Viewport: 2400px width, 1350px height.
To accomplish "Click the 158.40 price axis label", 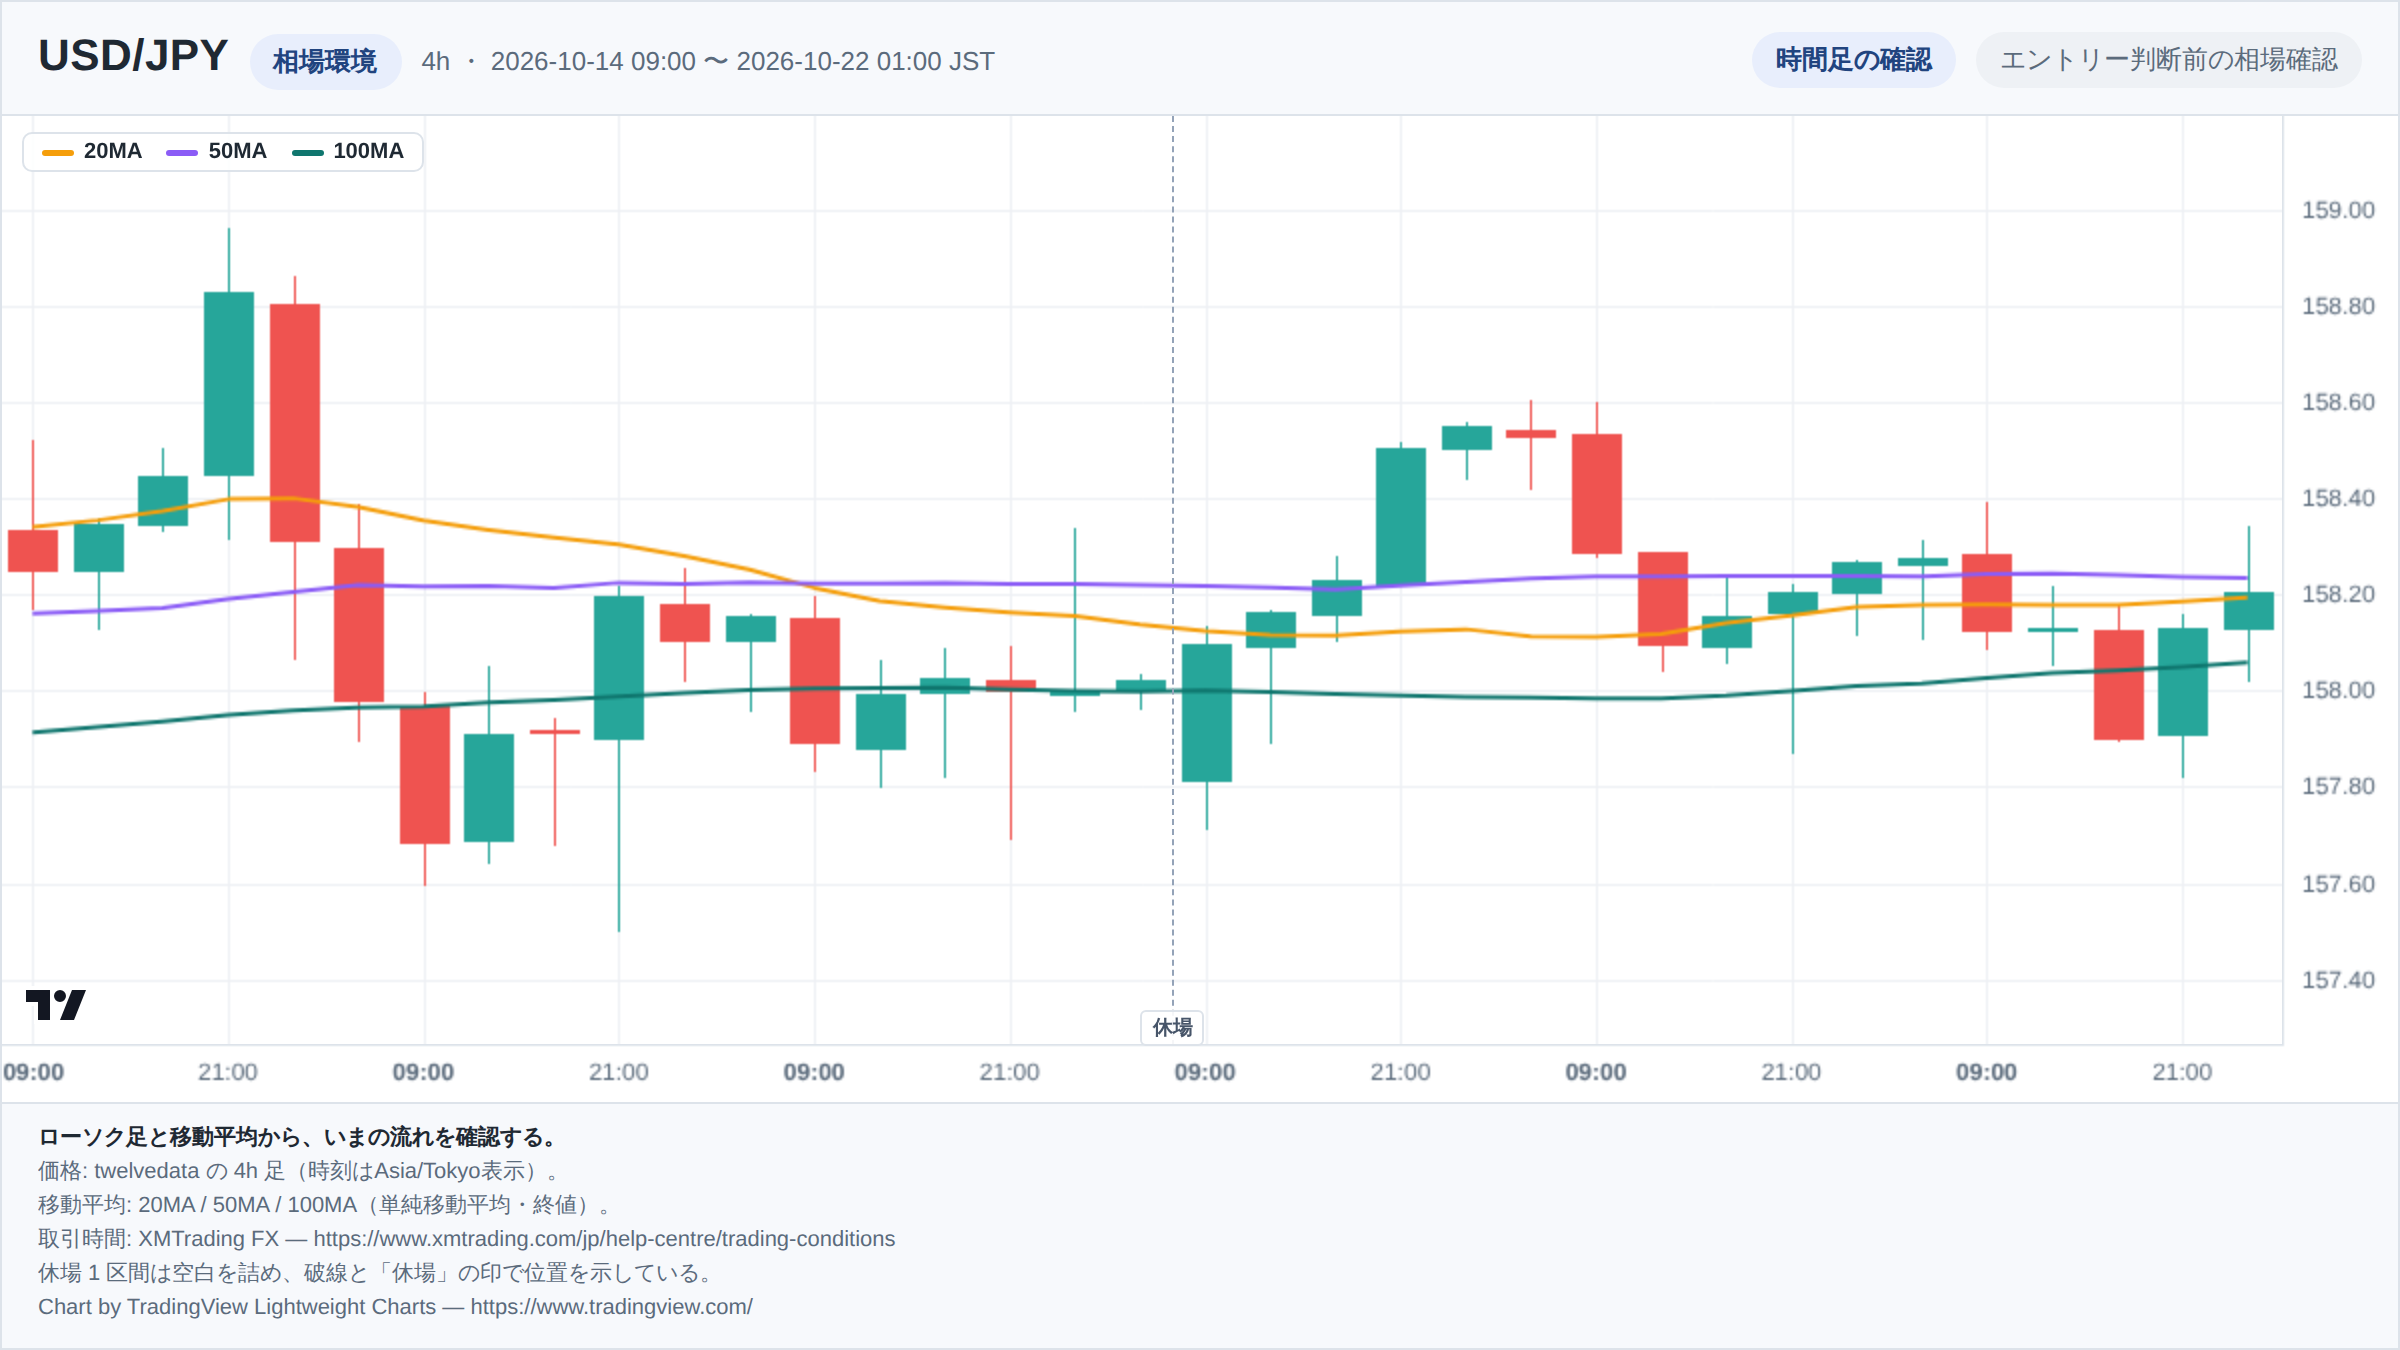I will [x=2338, y=498].
